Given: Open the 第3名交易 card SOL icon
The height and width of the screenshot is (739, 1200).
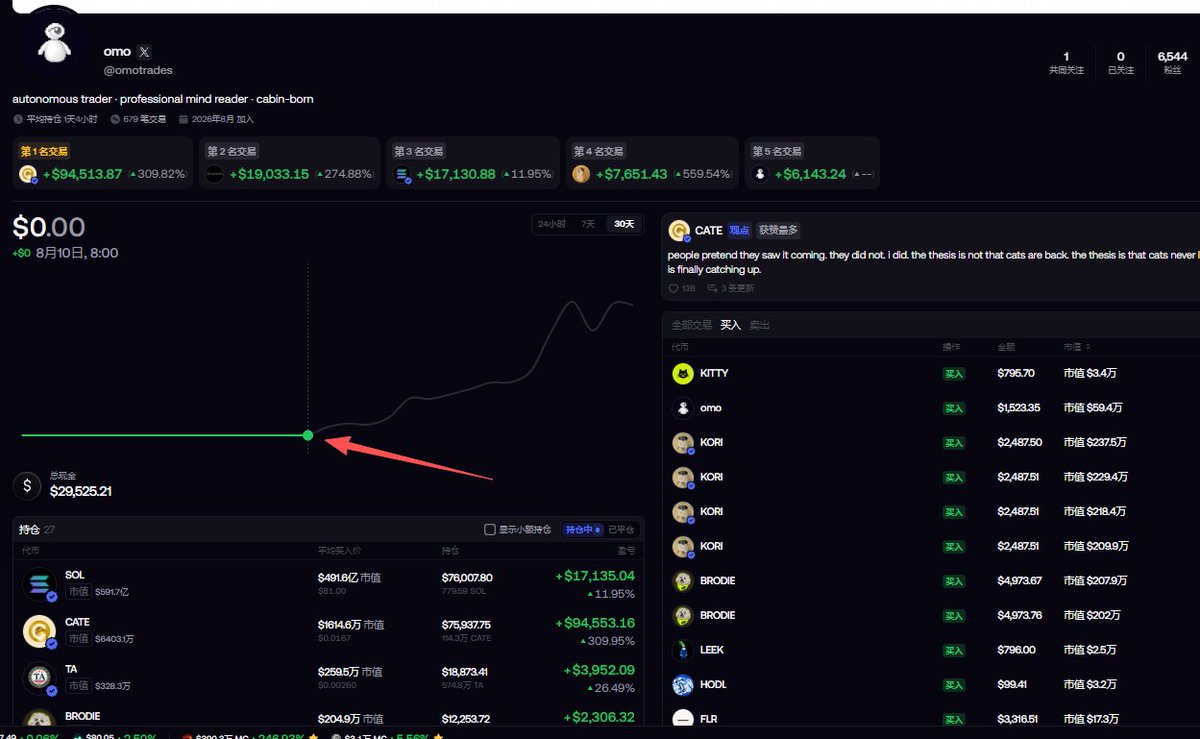Looking at the screenshot, I should pyautogui.click(x=402, y=174).
